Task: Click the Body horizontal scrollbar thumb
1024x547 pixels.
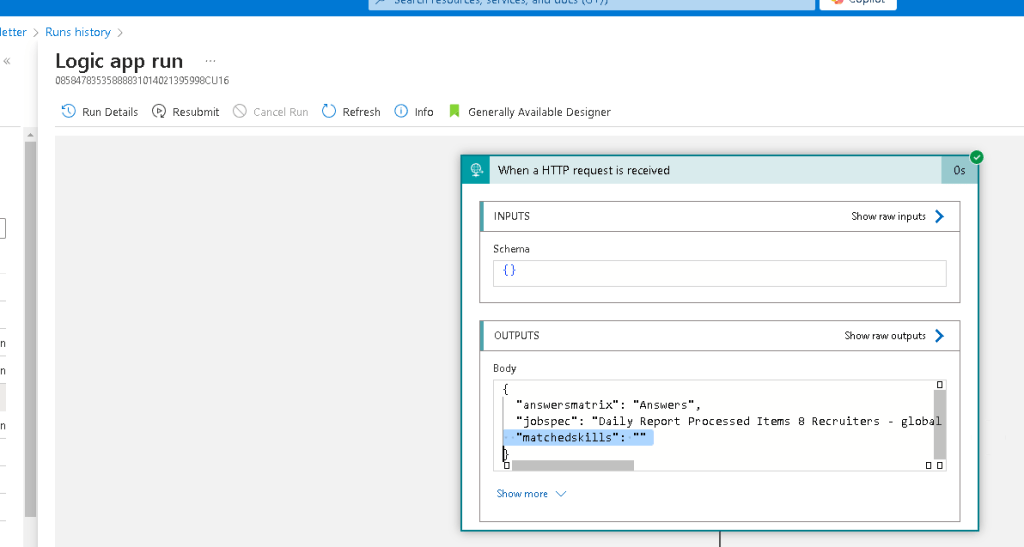Action: click(573, 465)
